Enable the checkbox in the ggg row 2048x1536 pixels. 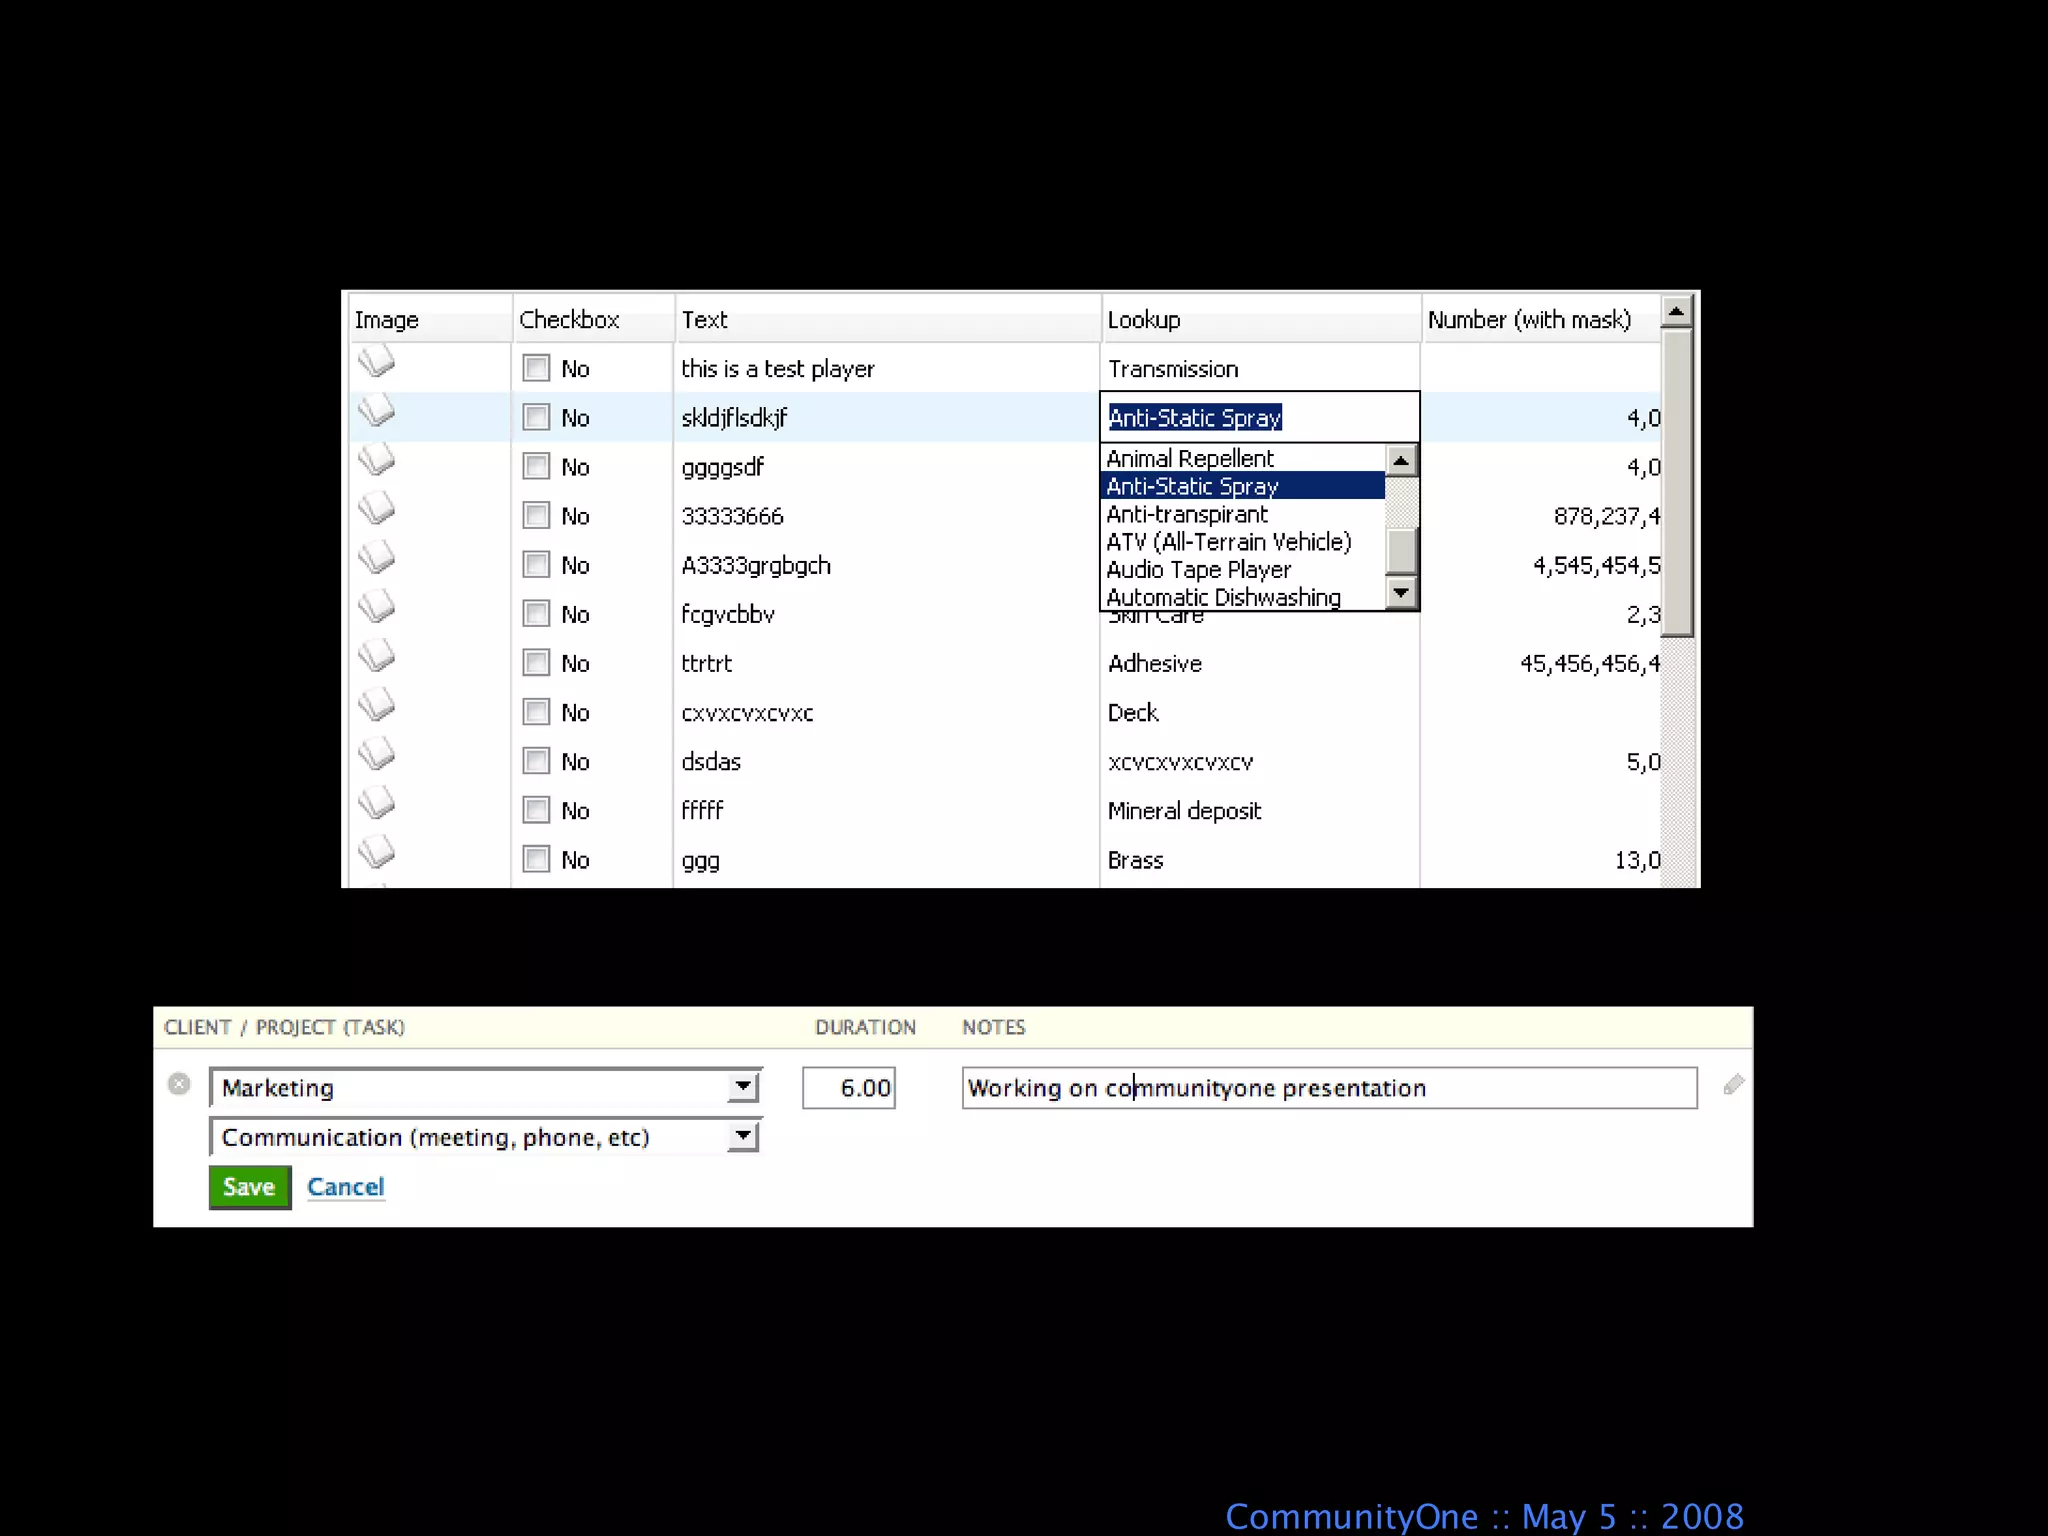[x=536, y=860]
